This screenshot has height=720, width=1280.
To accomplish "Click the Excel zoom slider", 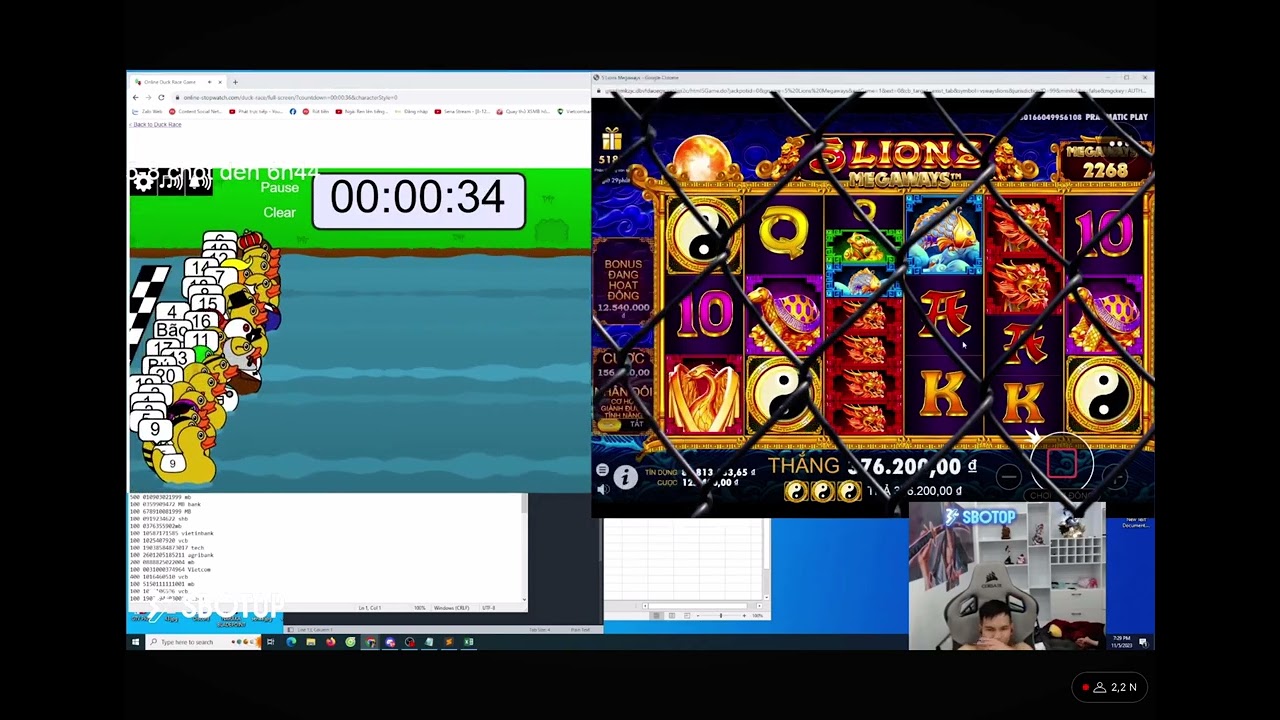I will point(720,615).
